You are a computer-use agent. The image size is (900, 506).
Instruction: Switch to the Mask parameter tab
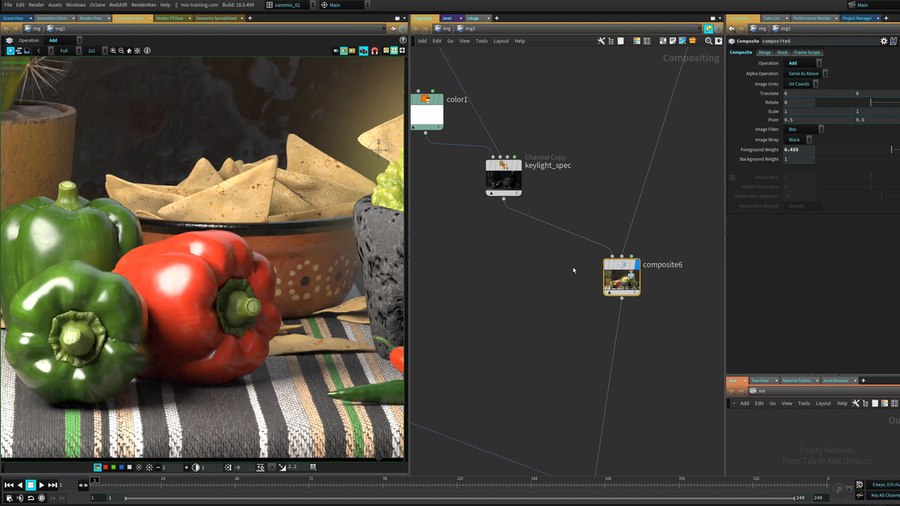(x=782, y=52)
